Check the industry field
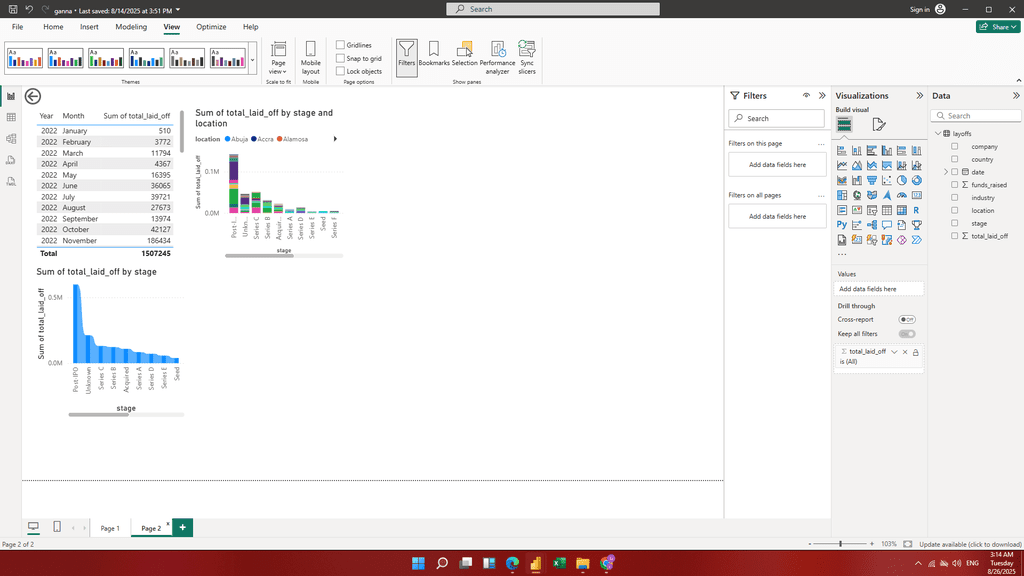This screenshot has width=1024, height=576. point(955,197)
